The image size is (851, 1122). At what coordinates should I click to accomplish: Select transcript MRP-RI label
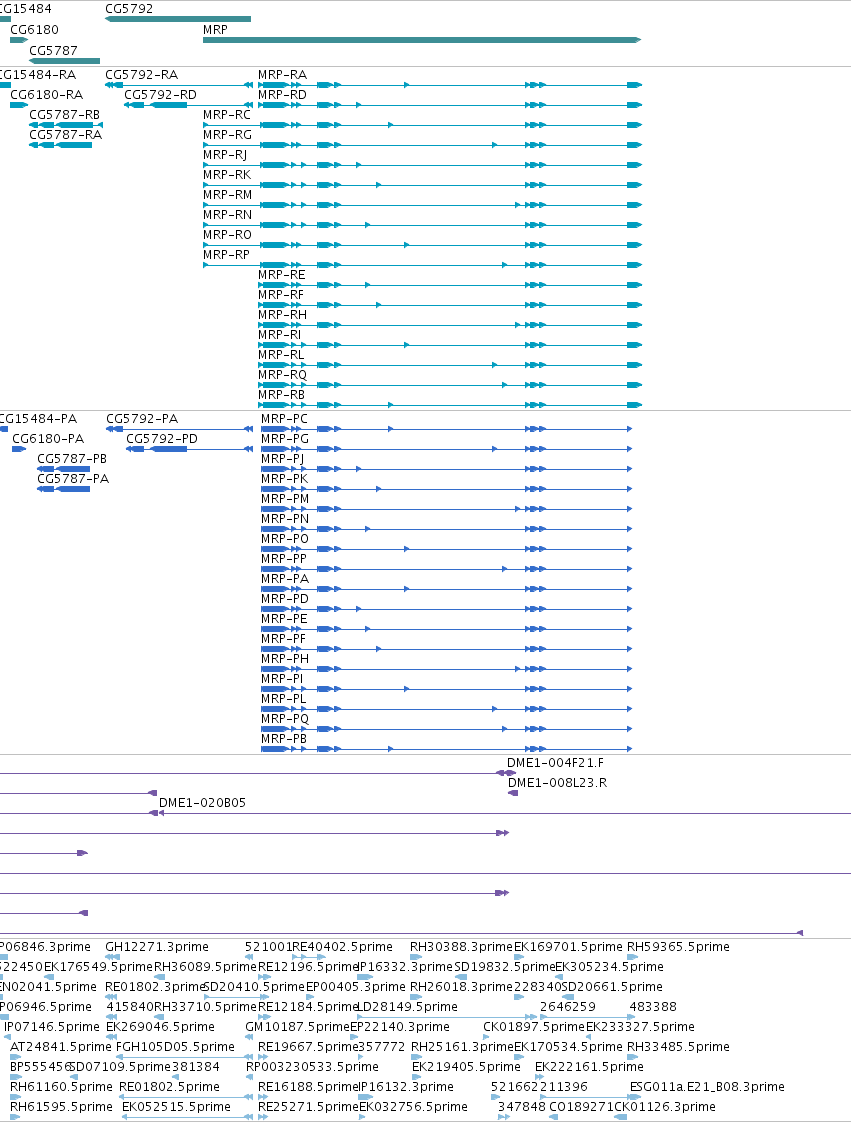pyautogui.click(x=279, y=336)
